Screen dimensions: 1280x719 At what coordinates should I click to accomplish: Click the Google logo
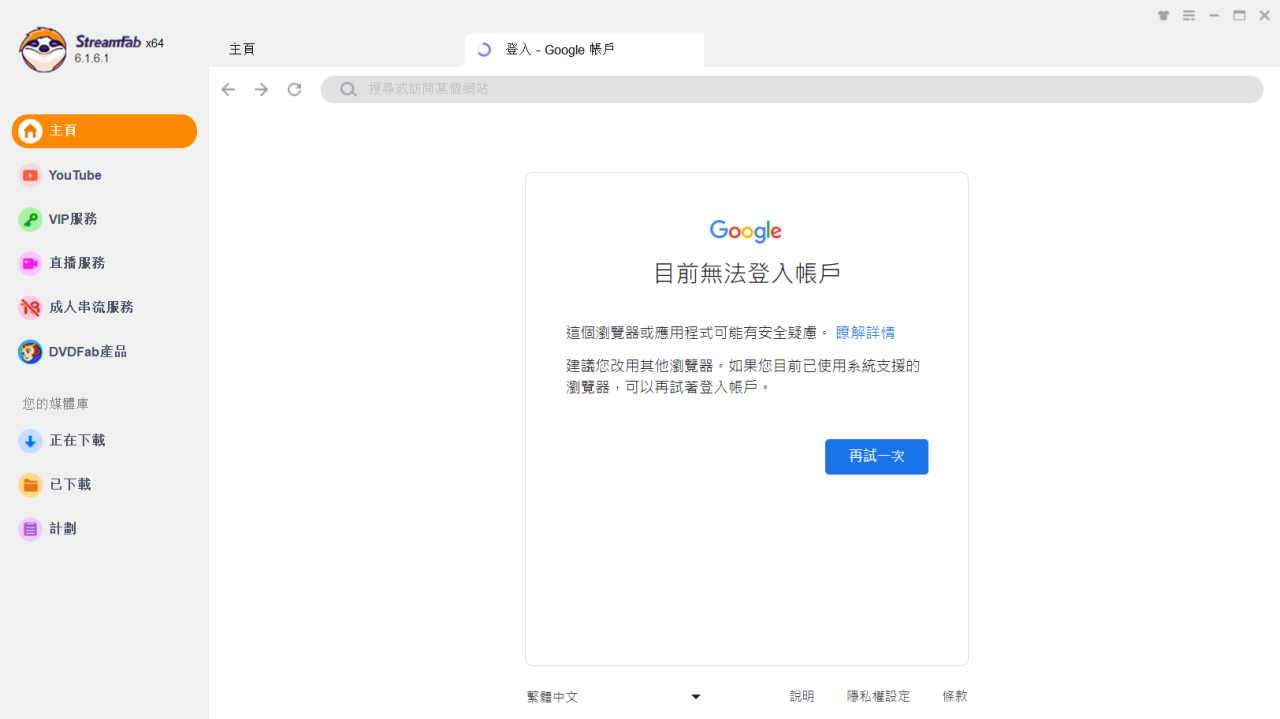pyautogui.click(x=746, y=231)
